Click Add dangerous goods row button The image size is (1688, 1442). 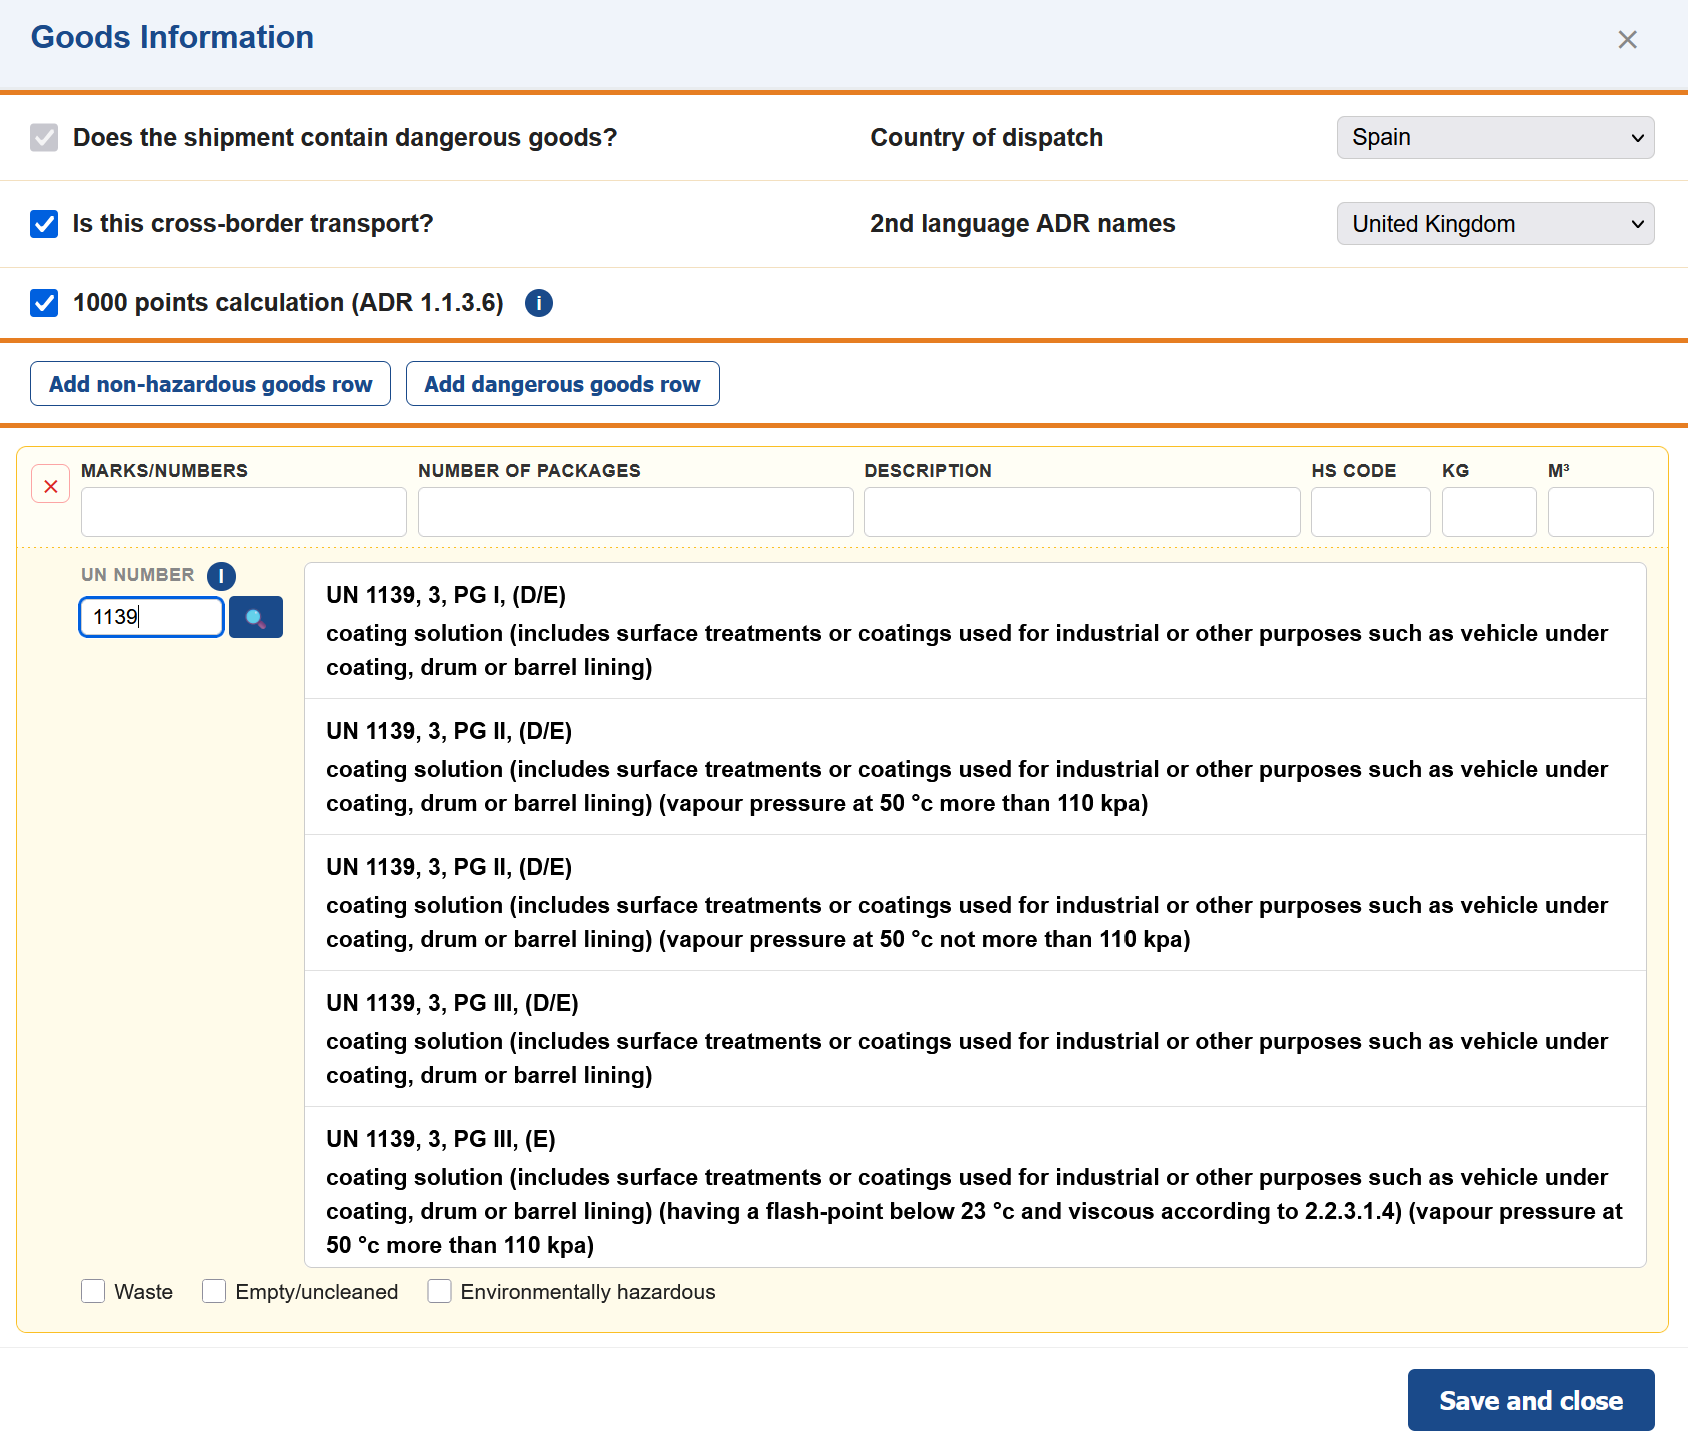tap(562, 384)
